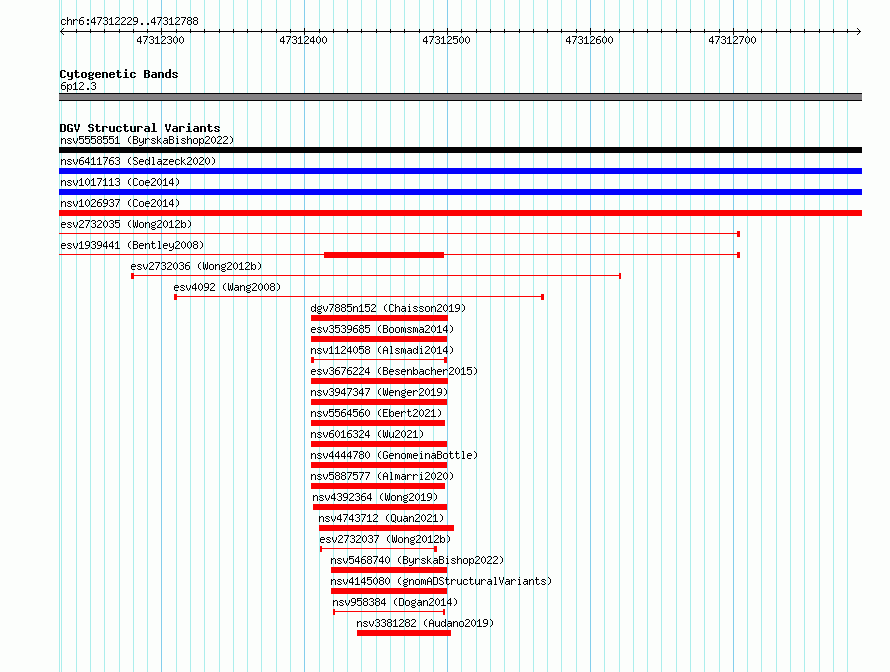This screenshot has height=672, width=890.
Task: Open the nsv6411763 (Sedlazeck2020) label
Action: coord(138,161)
